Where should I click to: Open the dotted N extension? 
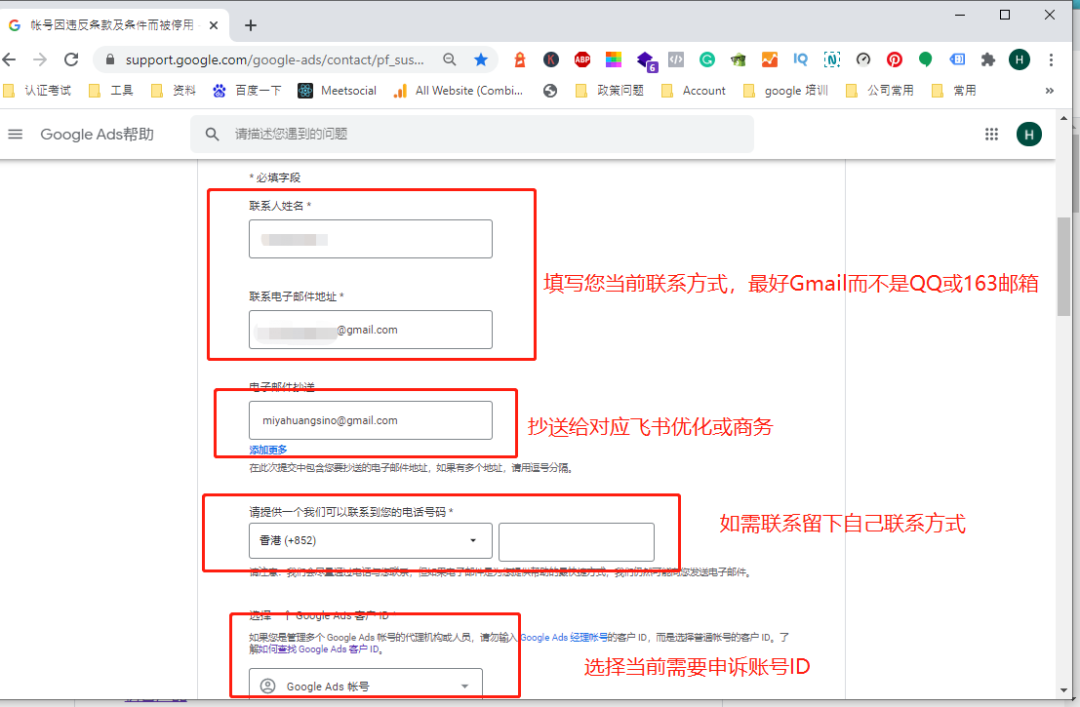coord(832,60)
